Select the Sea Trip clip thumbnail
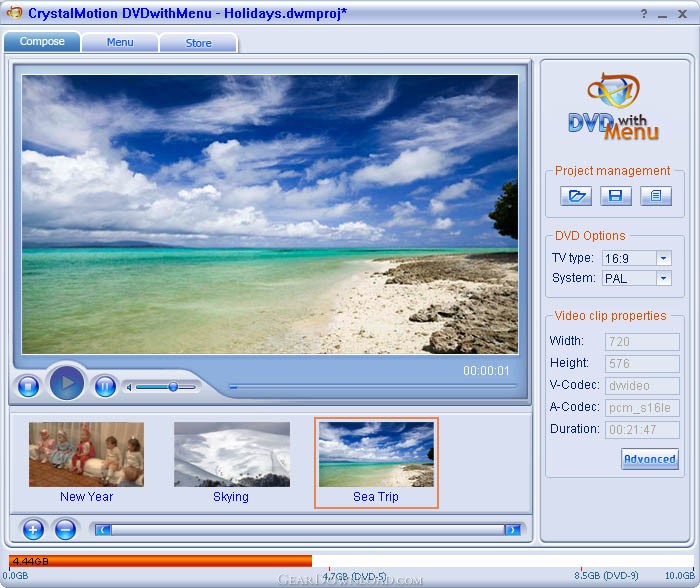The height and width of the screenshot is (588, 700). [376, 455]
